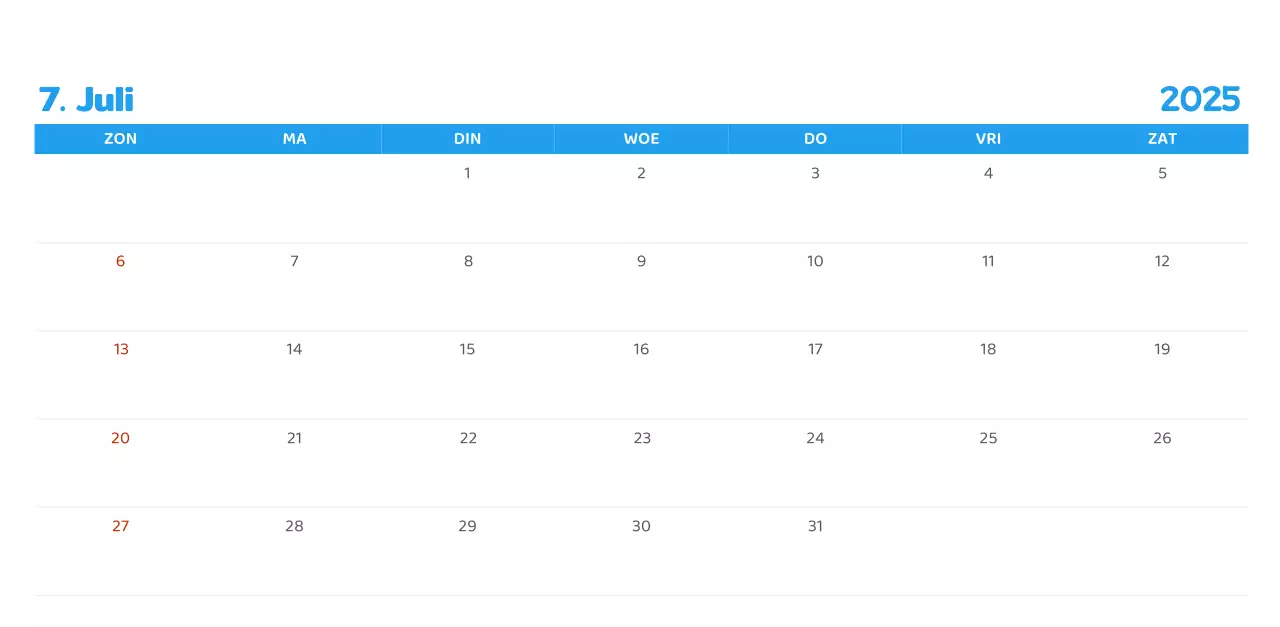Image resolution: width=1280 pixels, height=627 pixels.
Task: Select the DIN column header
Action: point(467,139)
